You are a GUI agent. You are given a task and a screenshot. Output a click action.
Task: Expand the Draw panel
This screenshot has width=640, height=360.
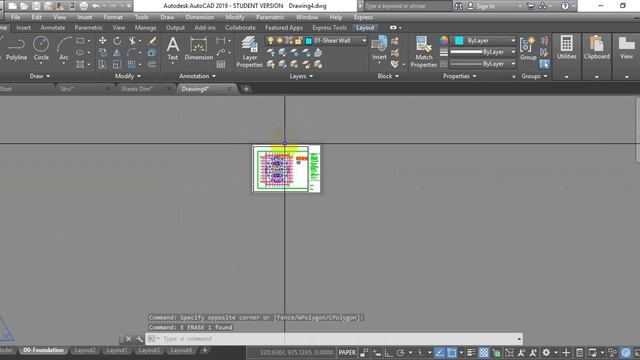[x=40, y=76]
